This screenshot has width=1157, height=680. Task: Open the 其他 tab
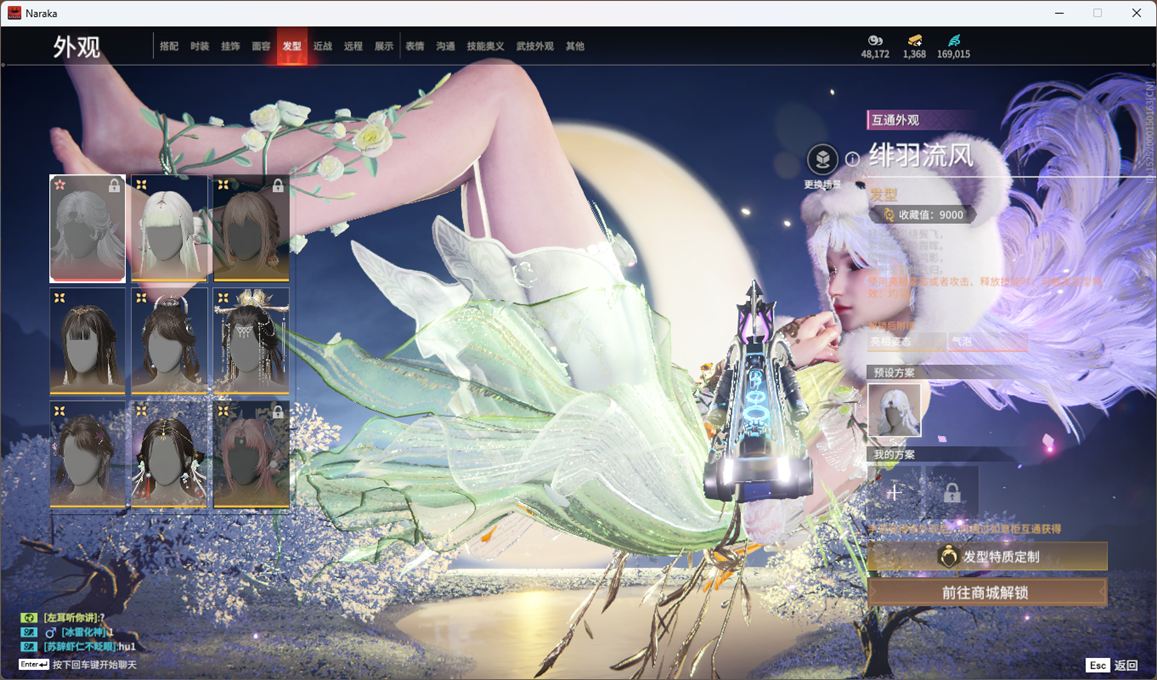point(575,46)
